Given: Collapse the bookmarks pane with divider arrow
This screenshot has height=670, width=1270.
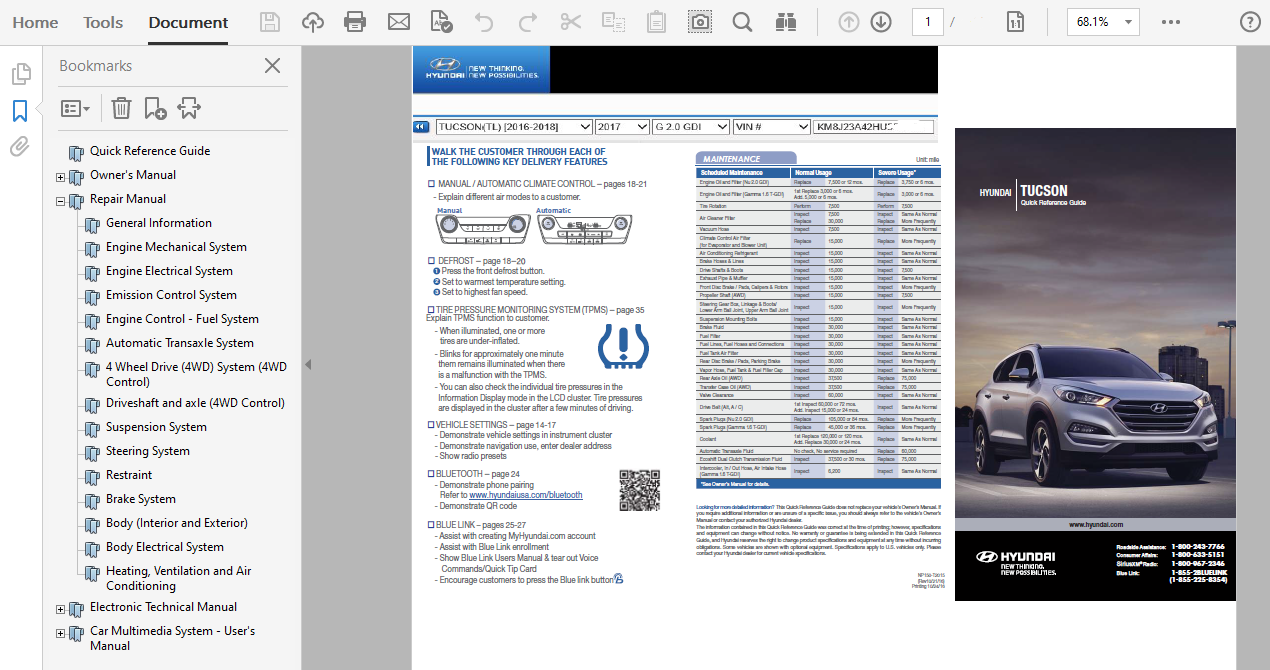Looking at the screenshot, I should tap(307, 364).
